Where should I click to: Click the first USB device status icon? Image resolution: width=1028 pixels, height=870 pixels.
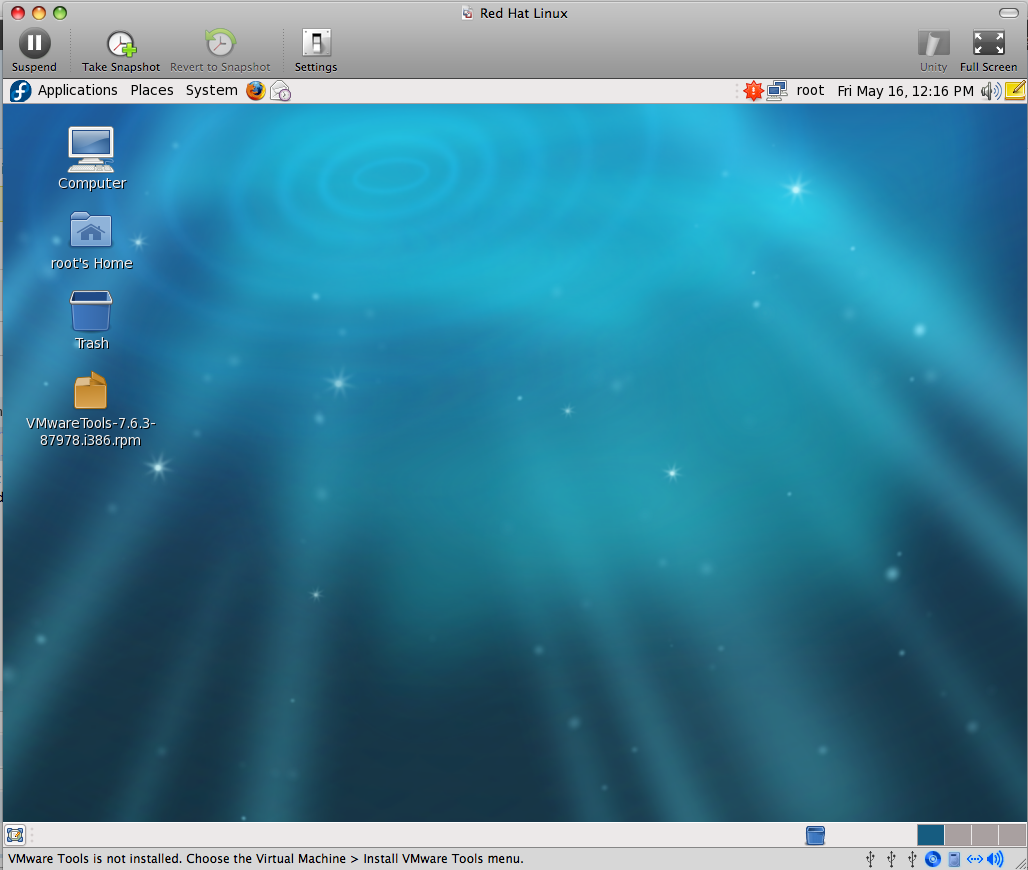[x=871, y=859]
